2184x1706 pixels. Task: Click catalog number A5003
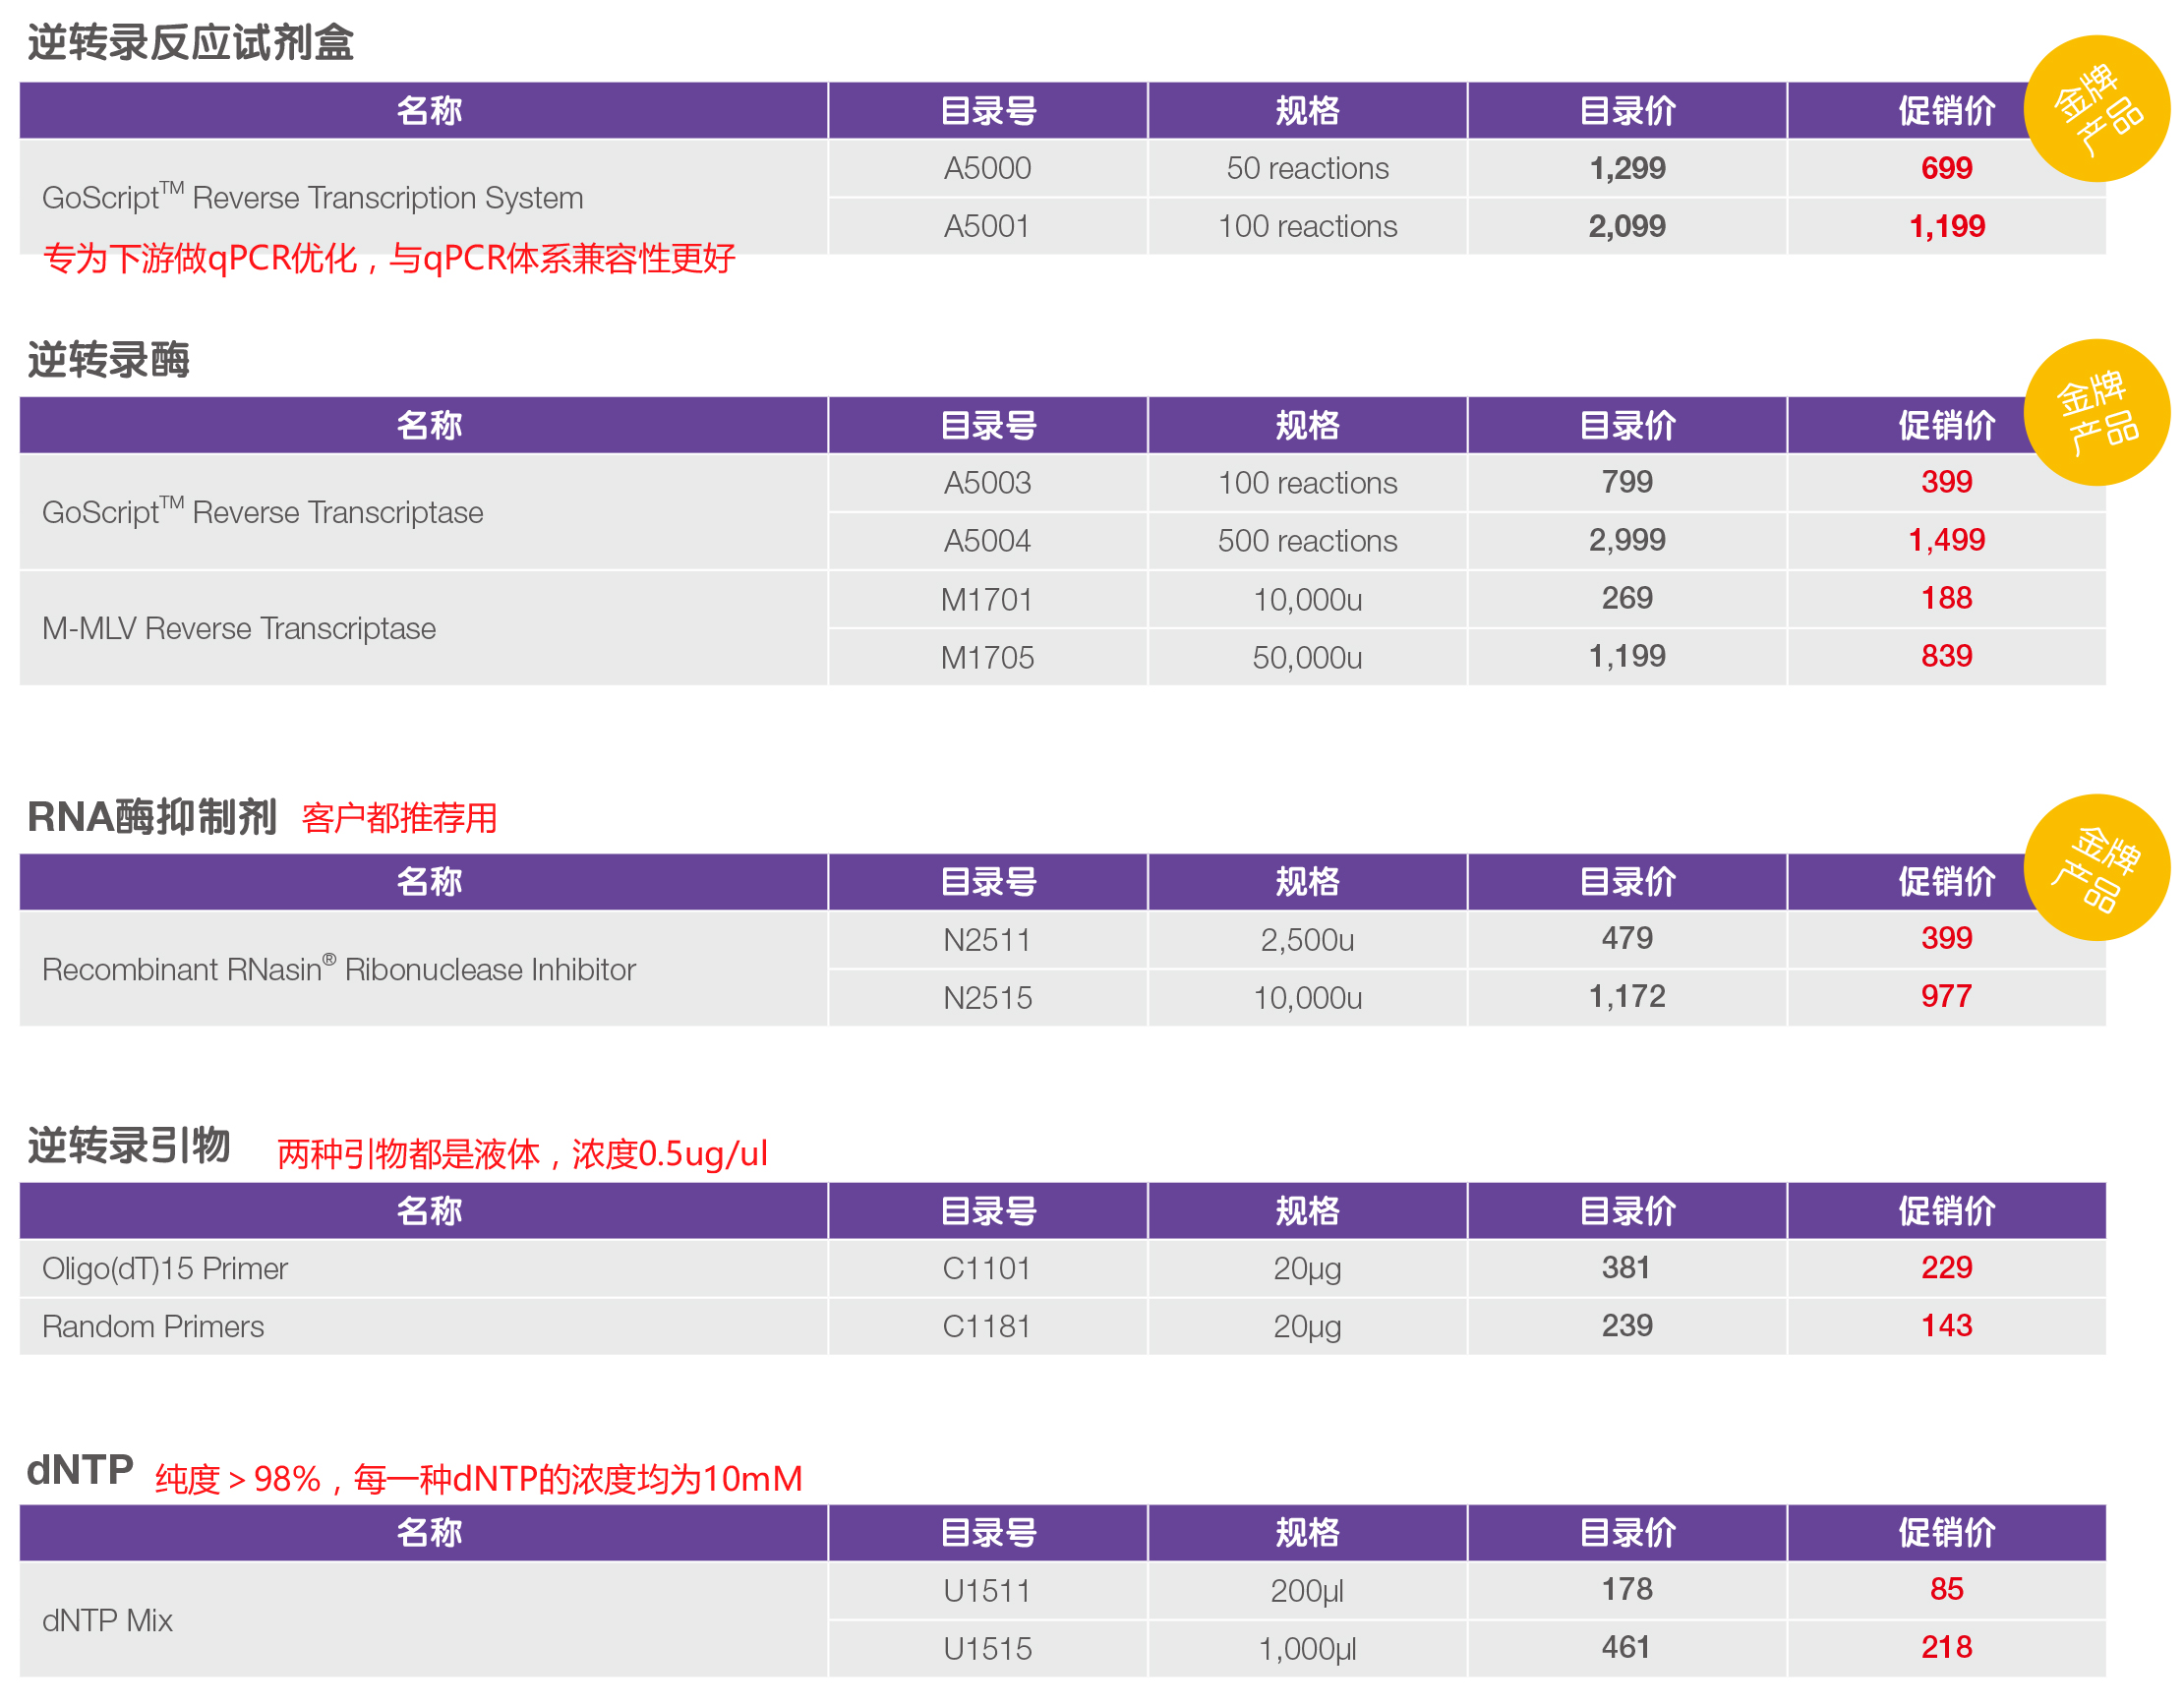click(x=987, y=483)
